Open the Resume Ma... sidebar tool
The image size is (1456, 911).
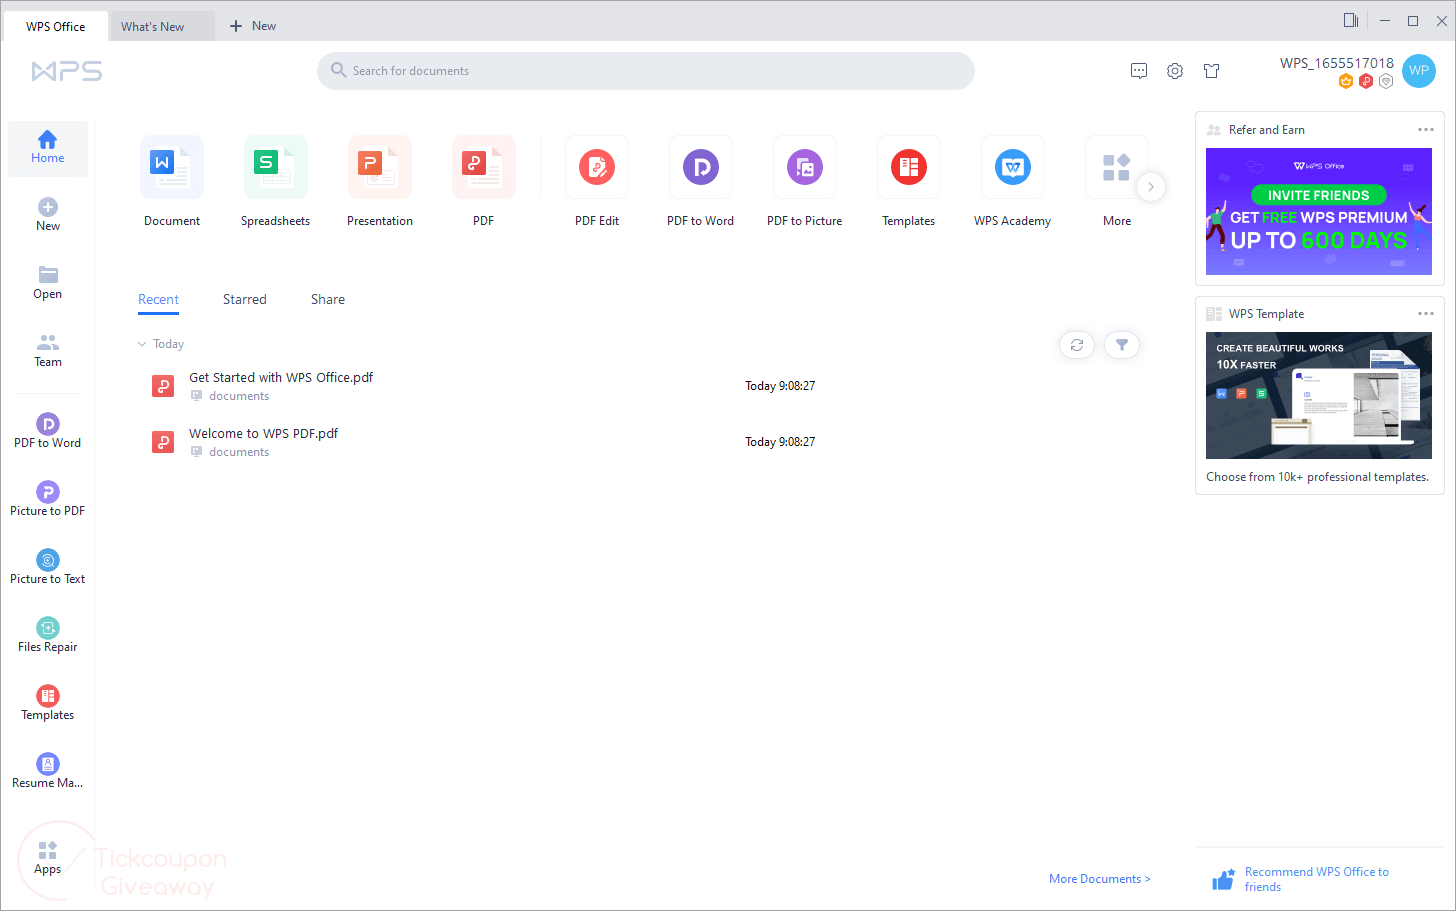point(48,771)
